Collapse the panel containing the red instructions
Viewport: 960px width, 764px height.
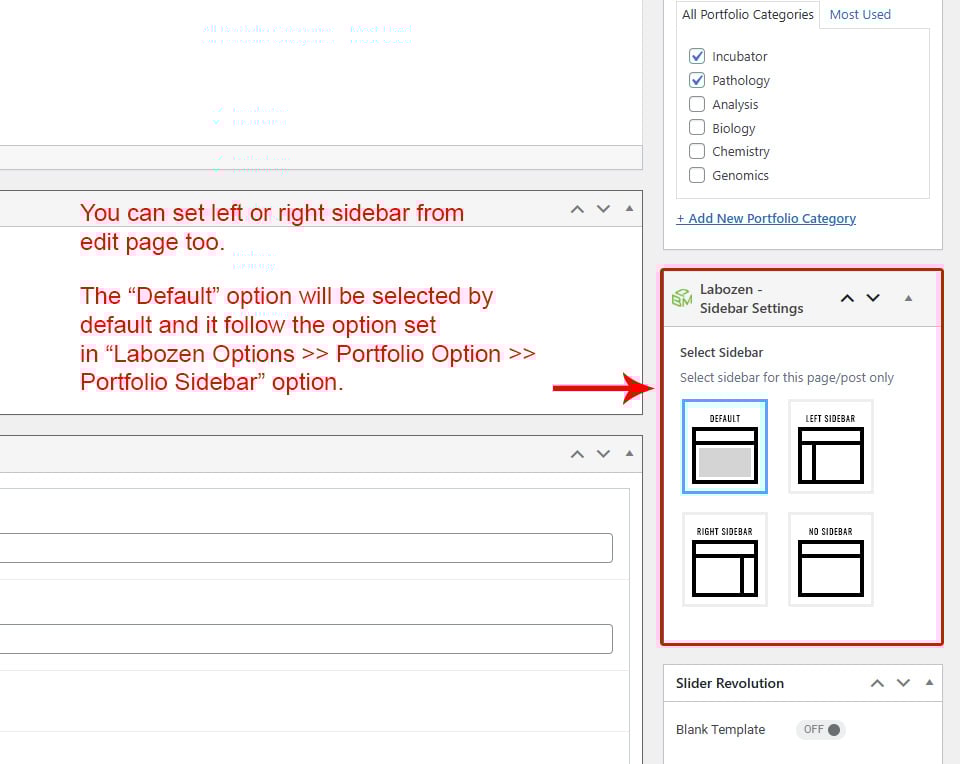[x=629, y=209]
